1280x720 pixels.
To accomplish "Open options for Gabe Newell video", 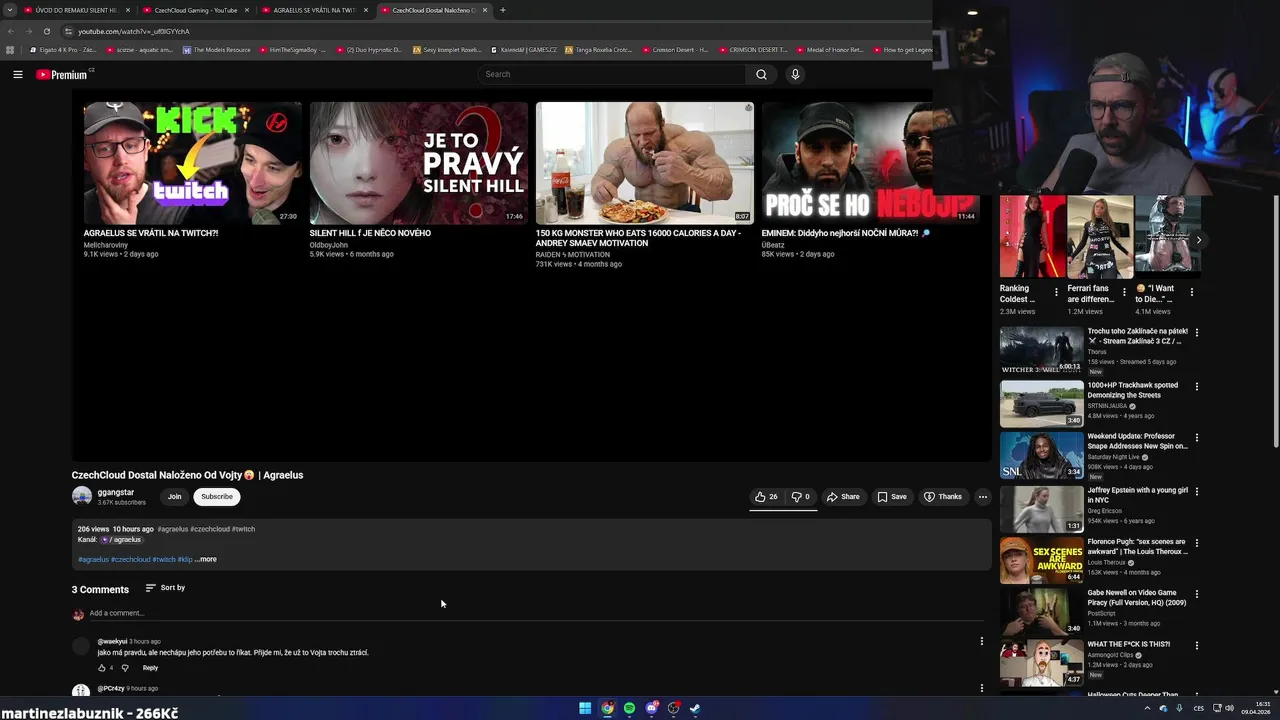I will click(1196, 594).
